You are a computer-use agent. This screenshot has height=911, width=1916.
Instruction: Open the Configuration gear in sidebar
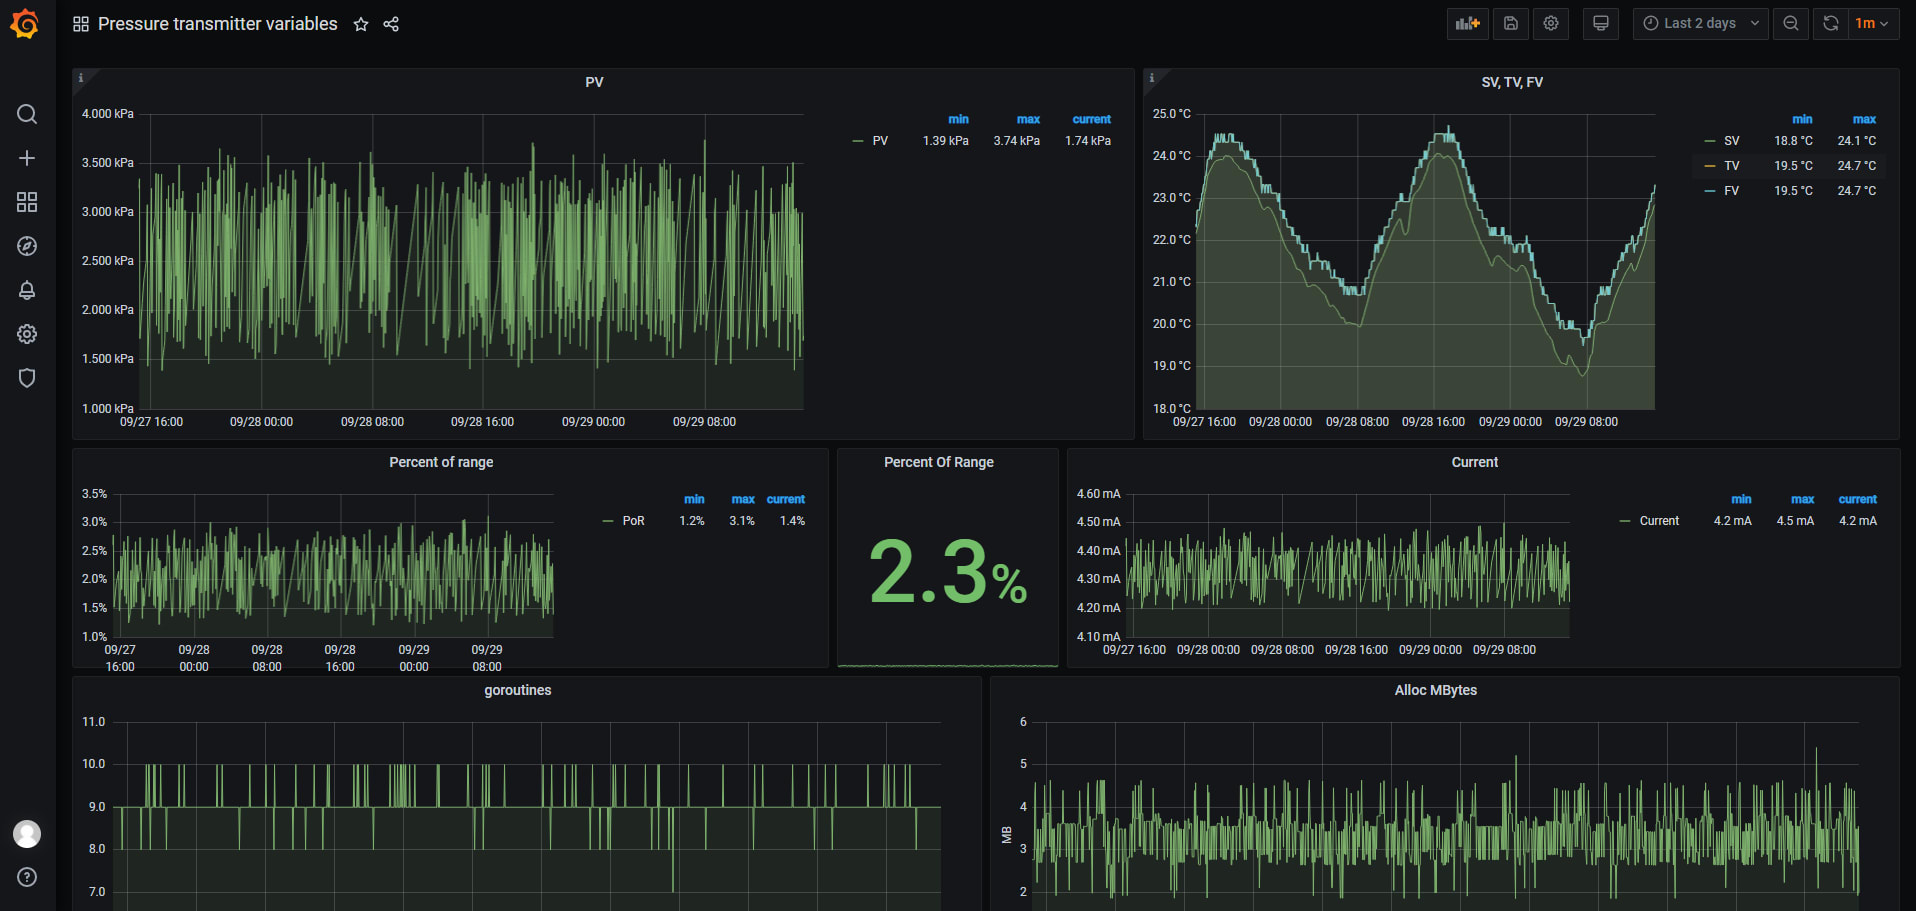pos(27,334)
